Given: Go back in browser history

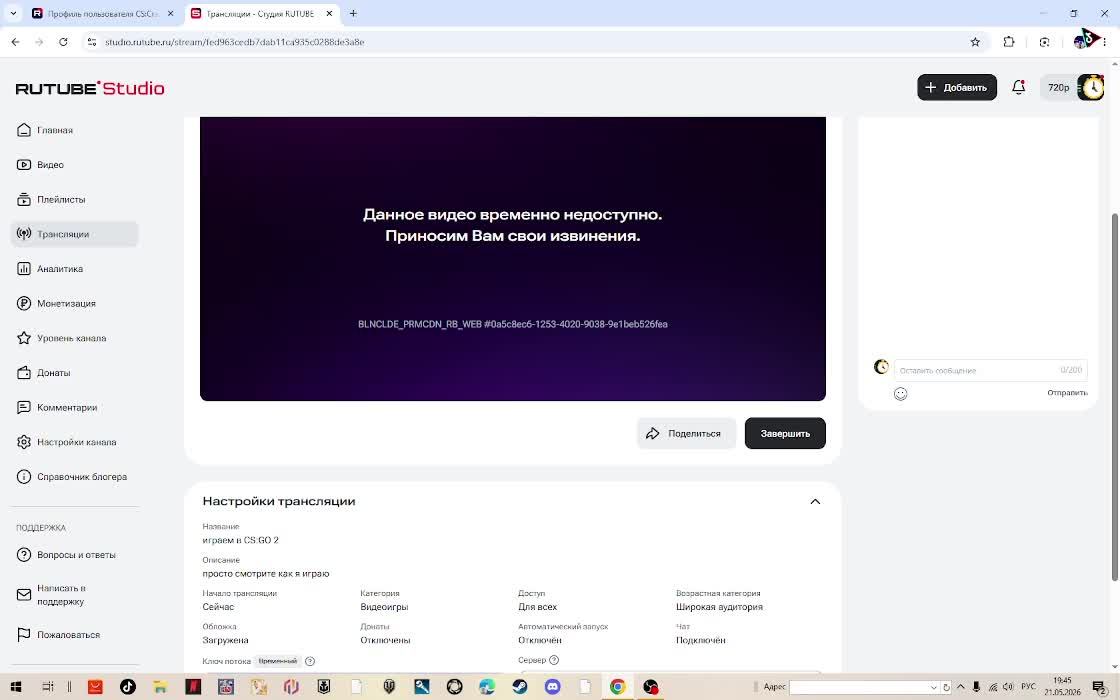Looking at the screenshot, I should click(16, 42).
